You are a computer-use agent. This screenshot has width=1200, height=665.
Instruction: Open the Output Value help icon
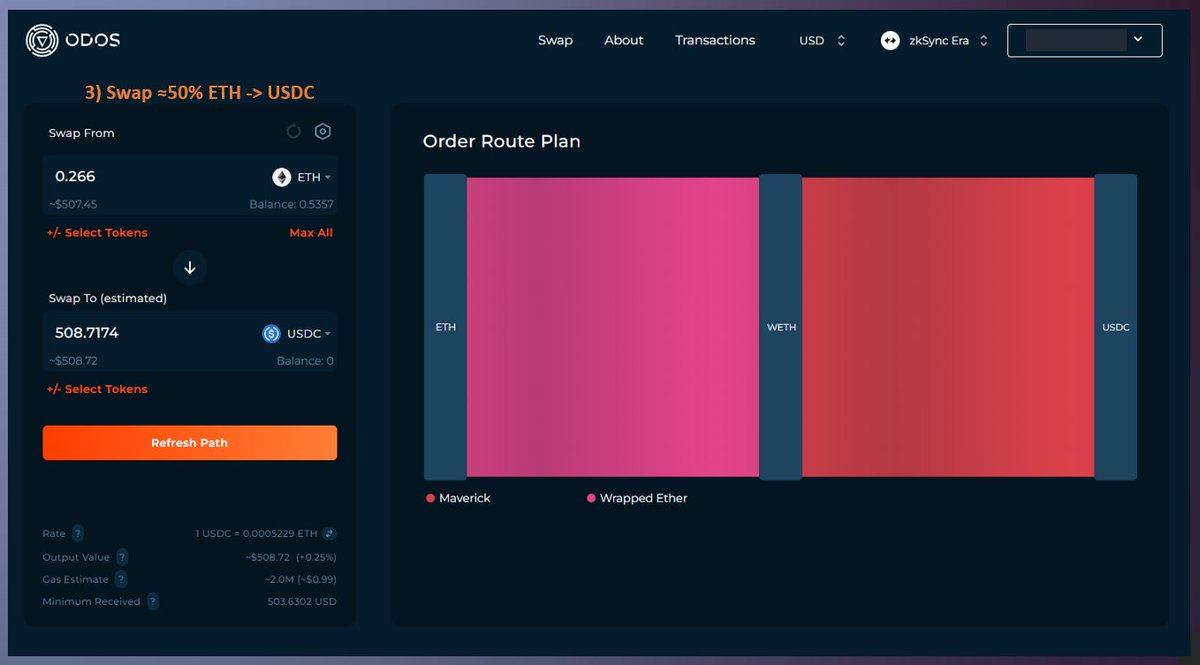pos(122,557)
